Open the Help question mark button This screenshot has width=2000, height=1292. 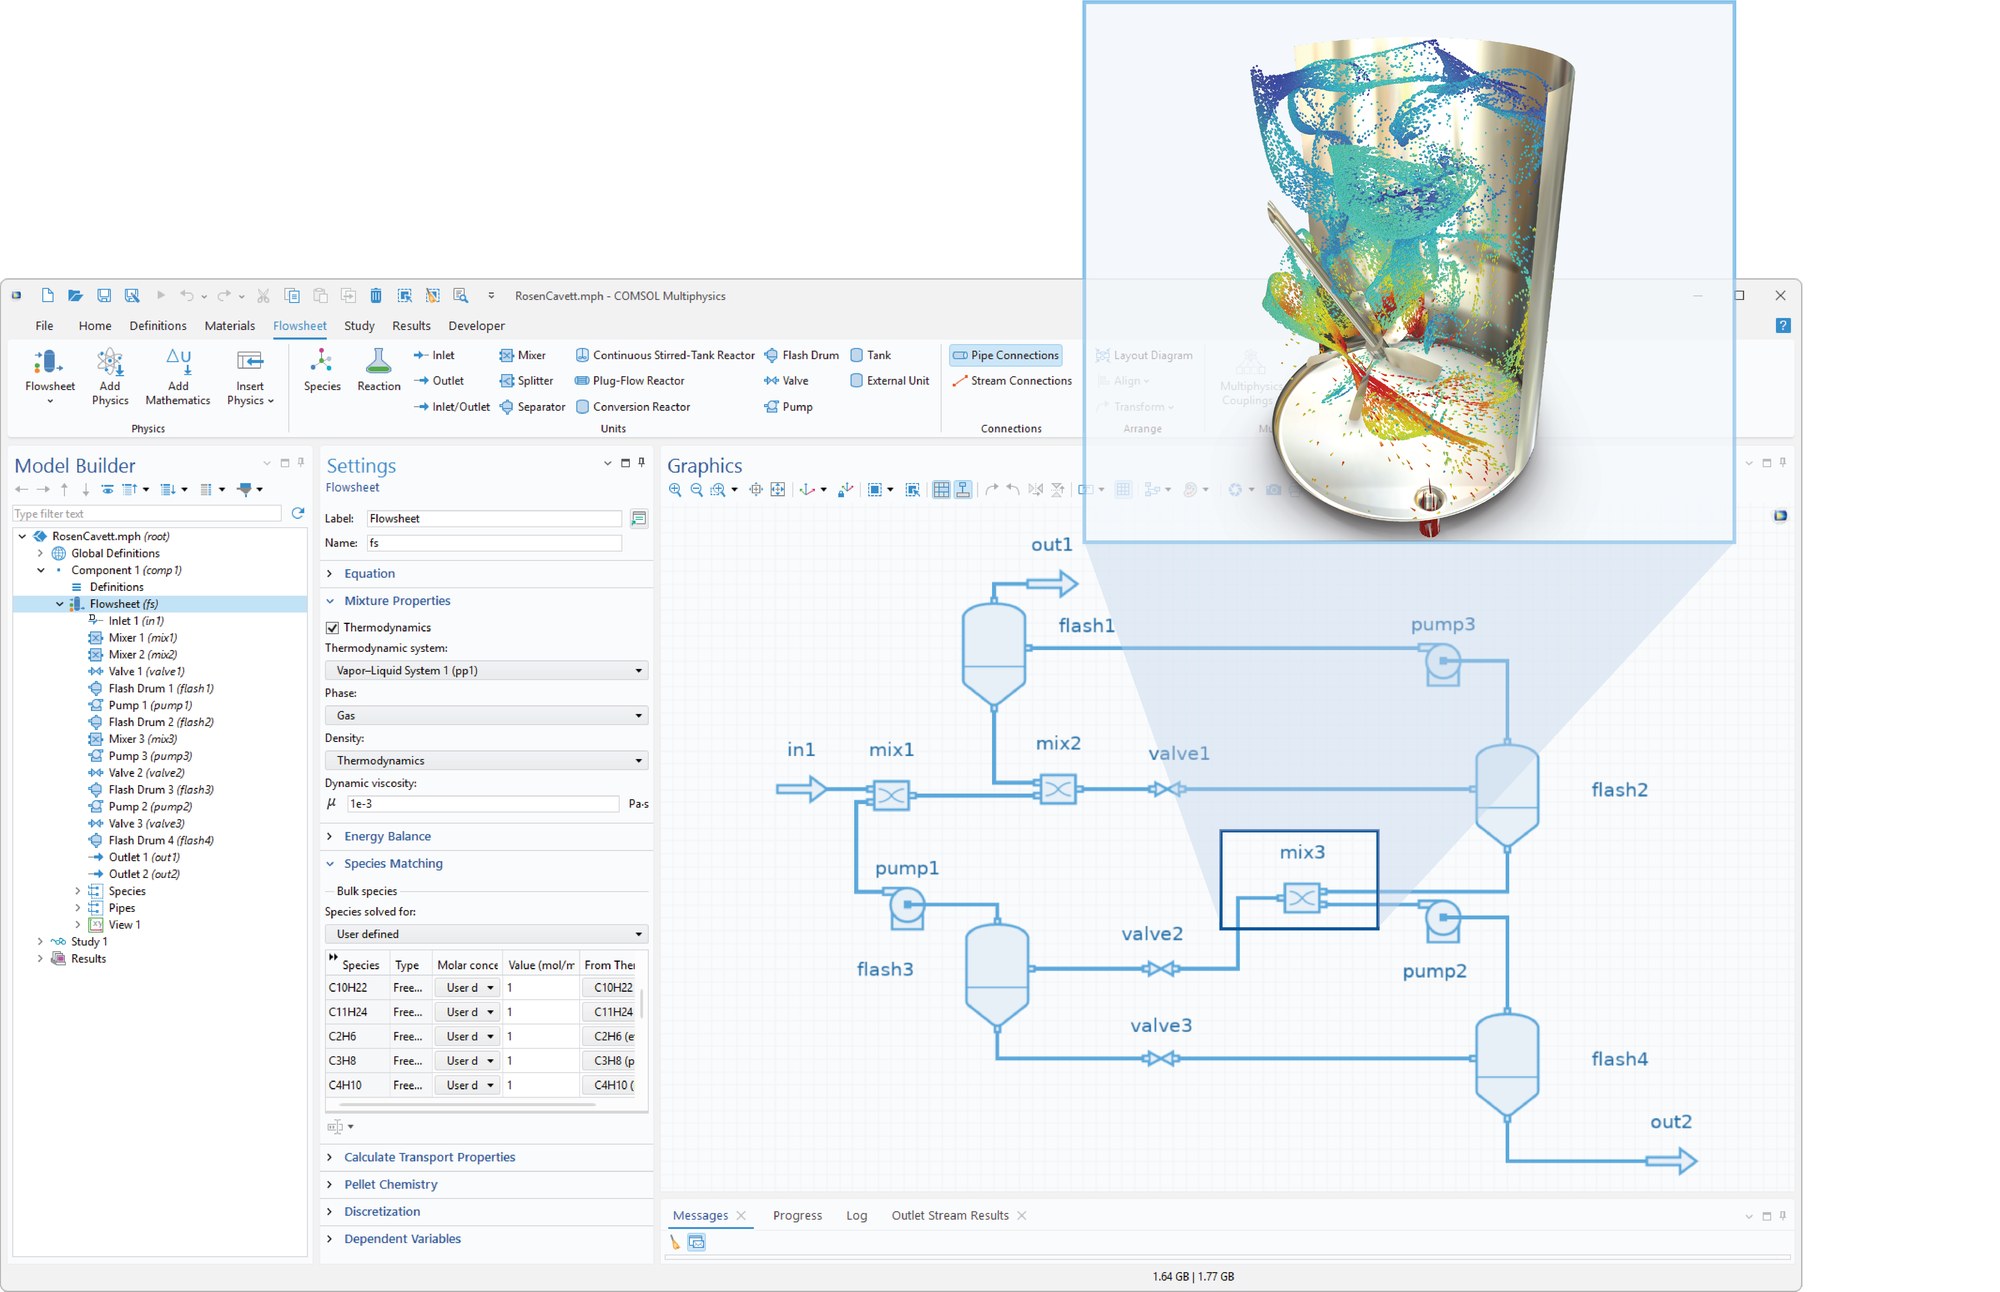click(1783, 326)
